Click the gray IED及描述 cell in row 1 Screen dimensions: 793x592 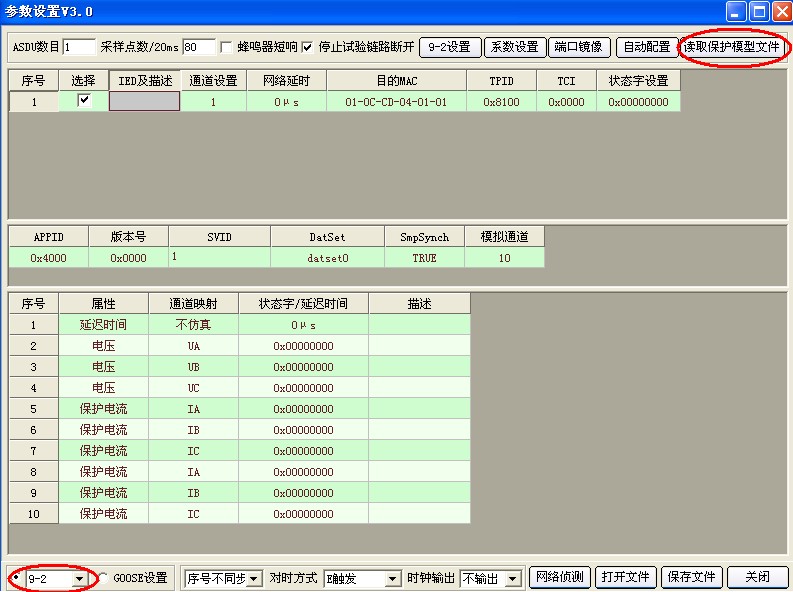click(x=144, y=101)
